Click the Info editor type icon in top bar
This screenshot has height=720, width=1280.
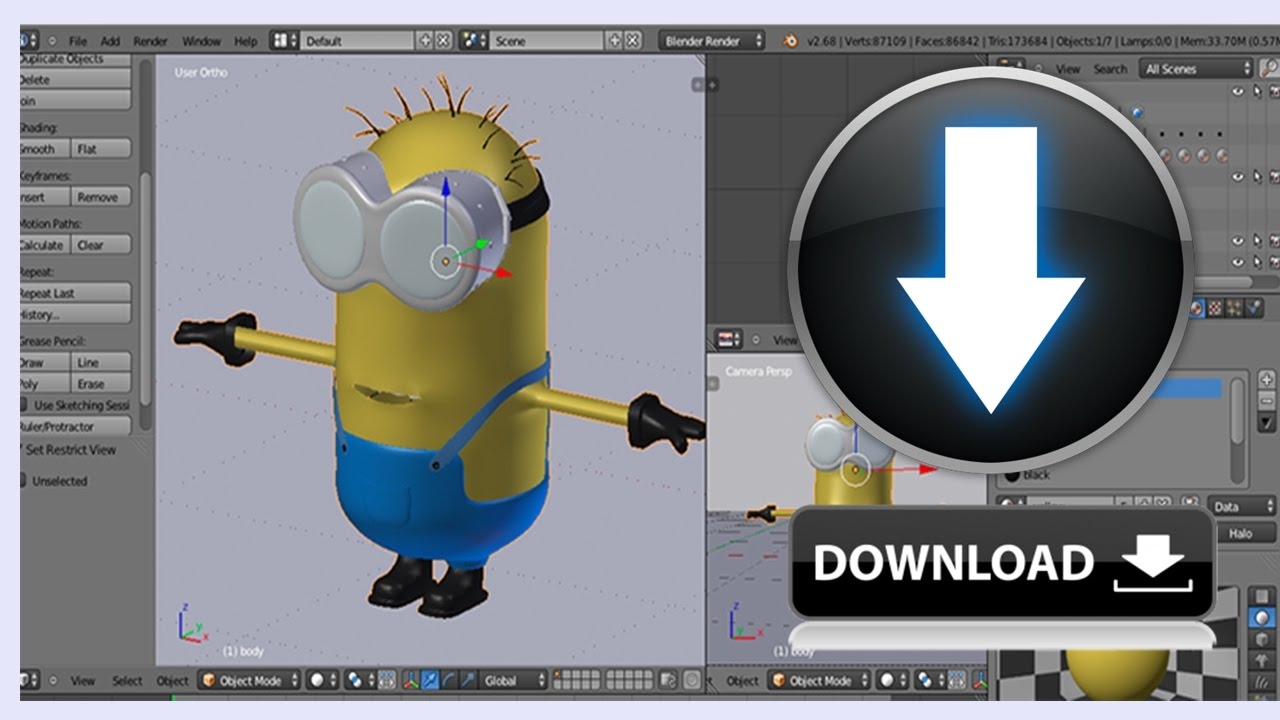pyautogui.click(x=29, y=41)
